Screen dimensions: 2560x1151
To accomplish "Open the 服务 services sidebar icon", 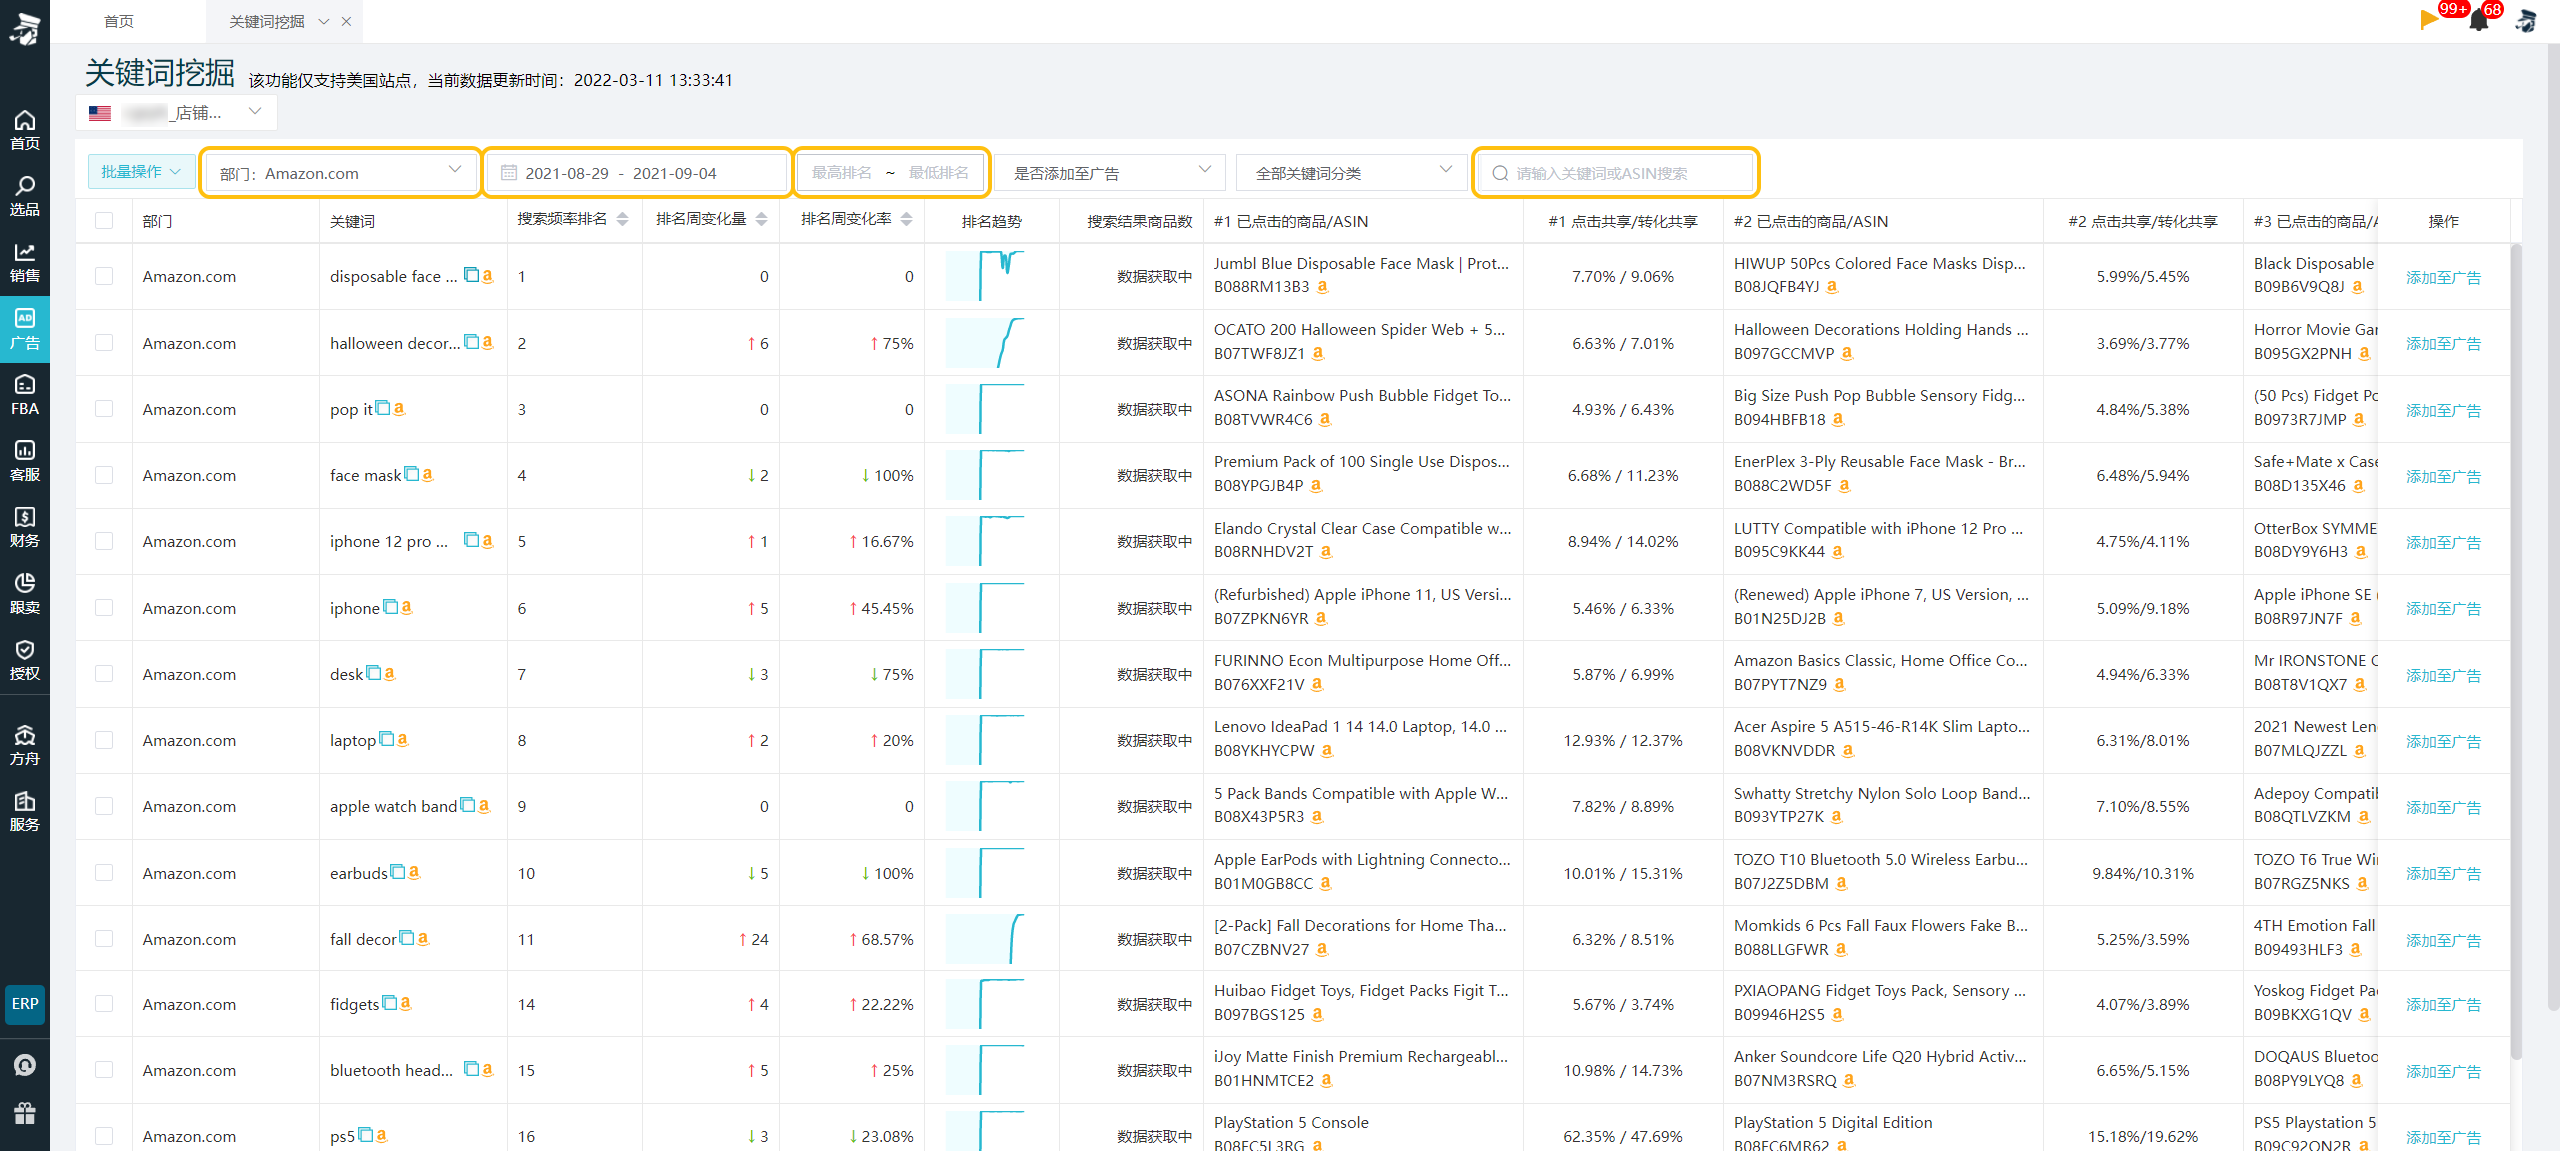I will (x=24, y=811).
